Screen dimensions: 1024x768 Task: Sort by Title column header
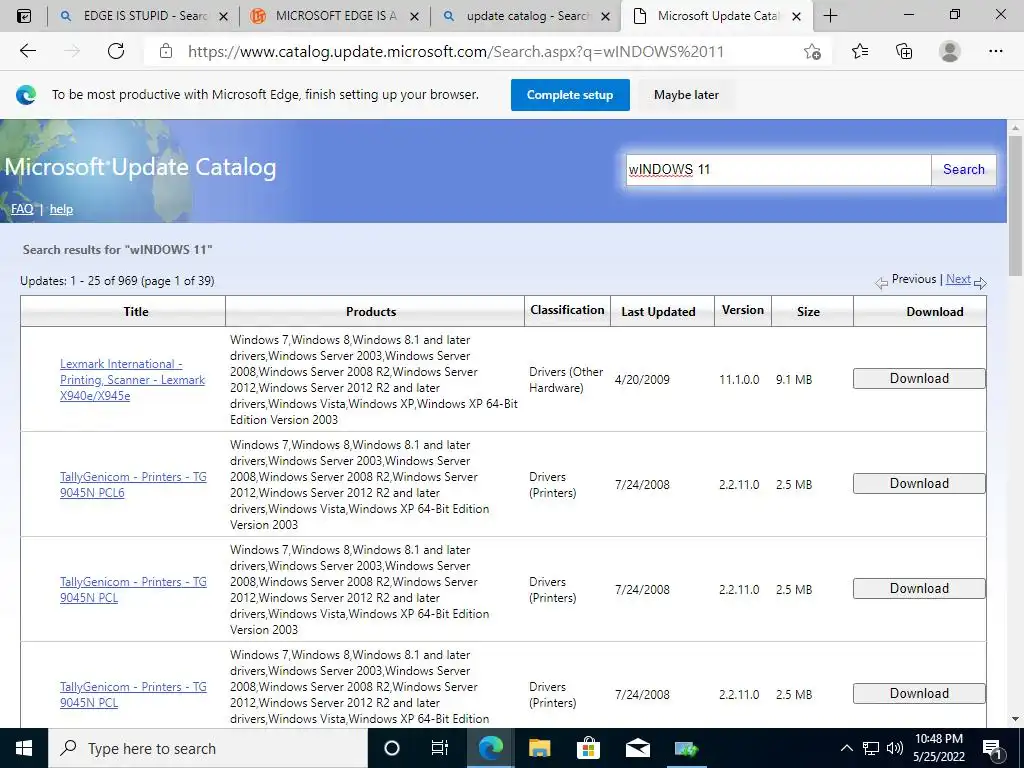(x=136, y=312)
